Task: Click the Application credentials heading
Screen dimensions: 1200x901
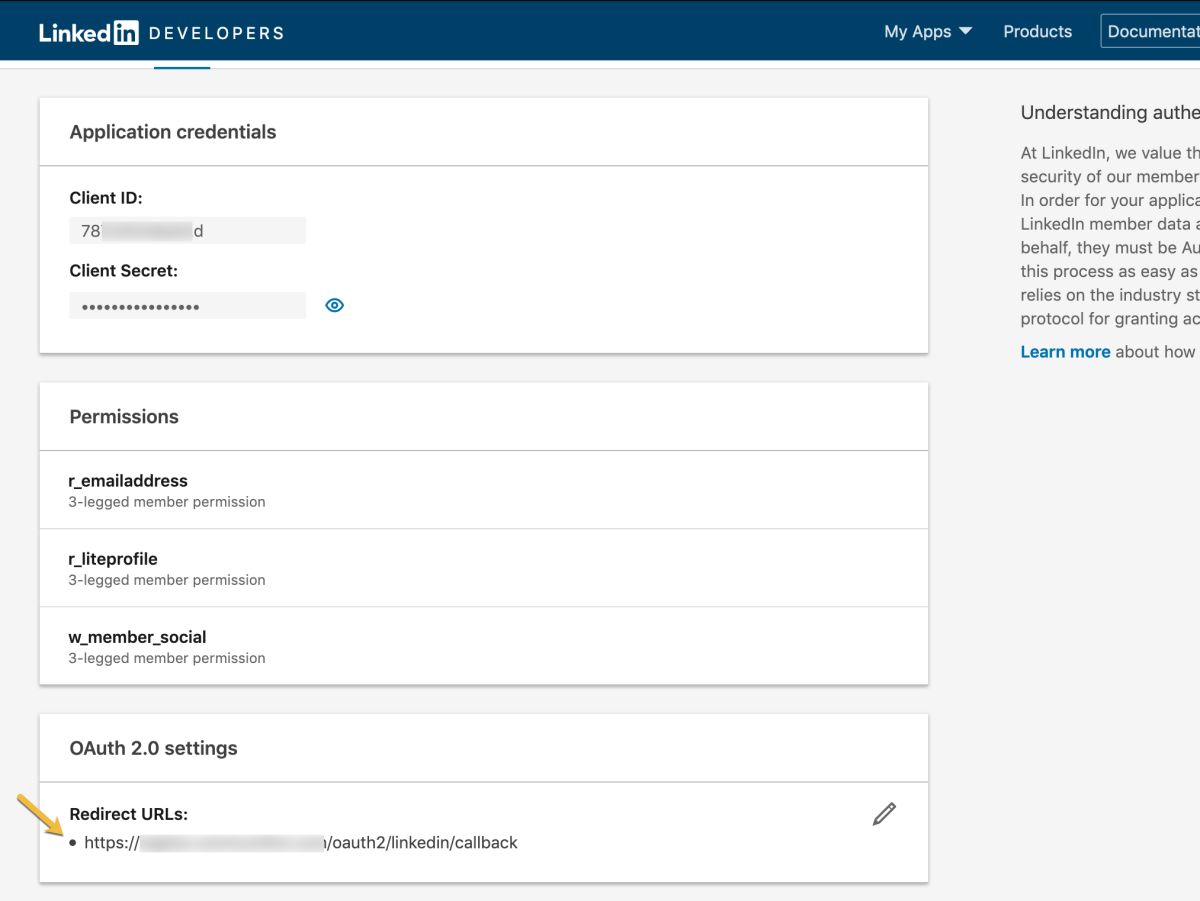Action: click(173, 132)
